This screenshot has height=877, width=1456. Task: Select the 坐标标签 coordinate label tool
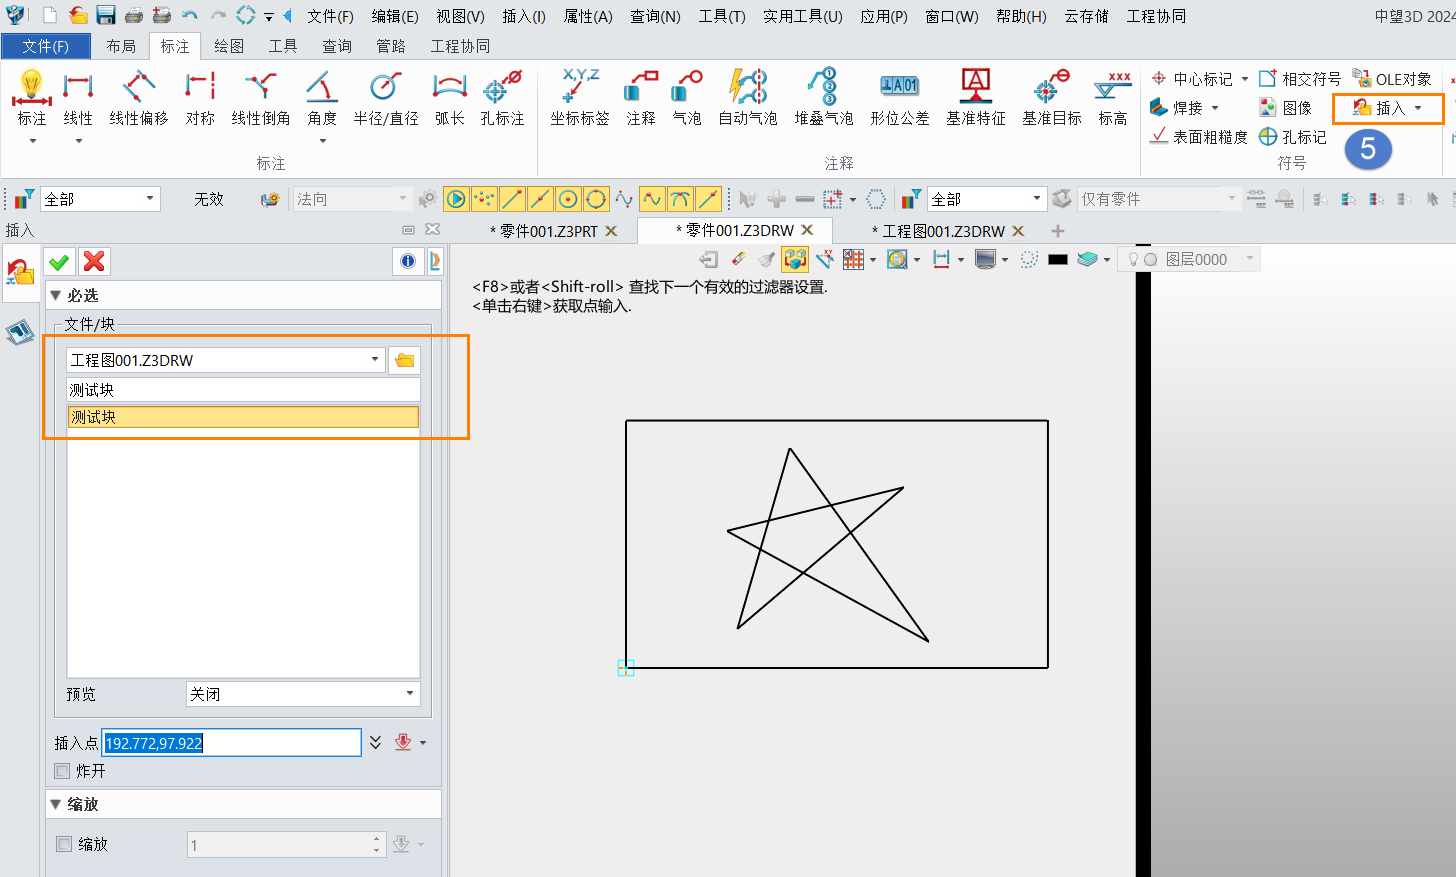coord(580,98)
